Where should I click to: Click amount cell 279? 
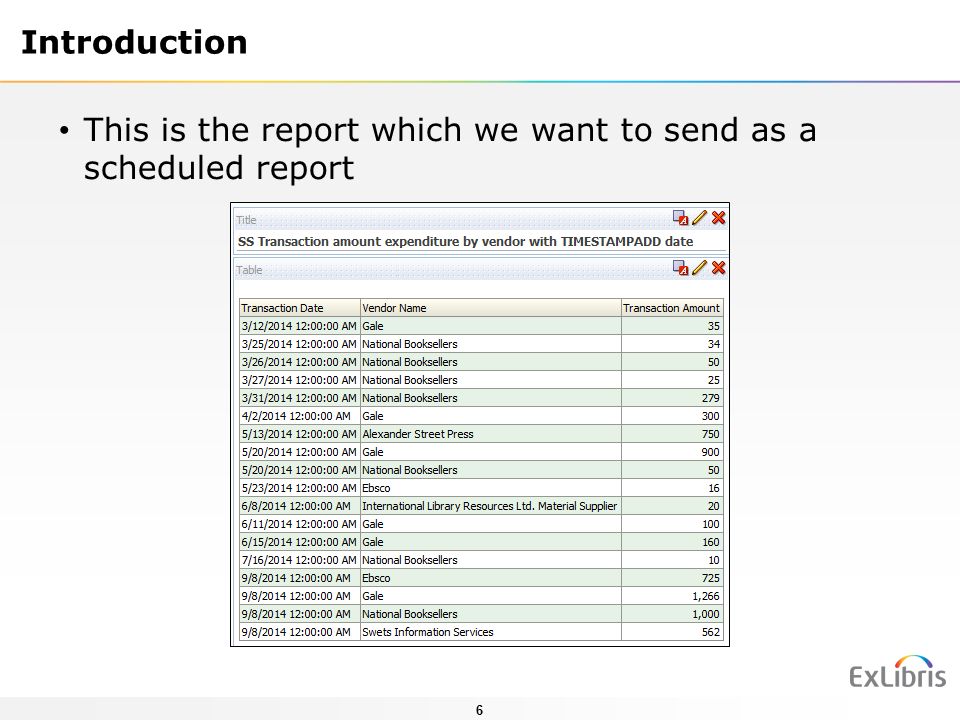click(672, 398)
